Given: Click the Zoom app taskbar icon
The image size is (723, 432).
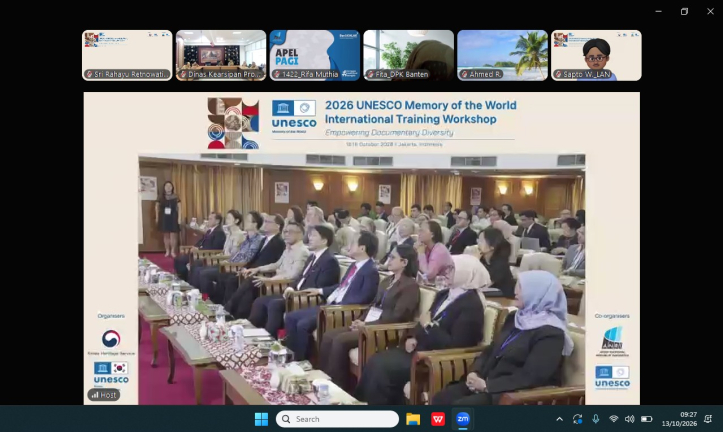Looking at the screenshot, I should coord(462,419).
